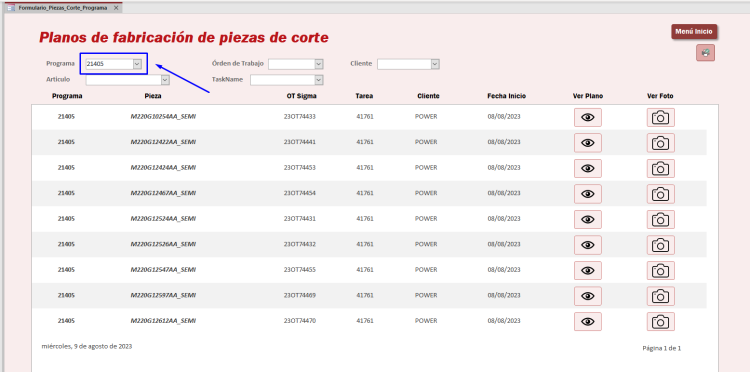750x372 pixels.
Task: Open photo for OT 23OT74469
Action: point(661,296)
